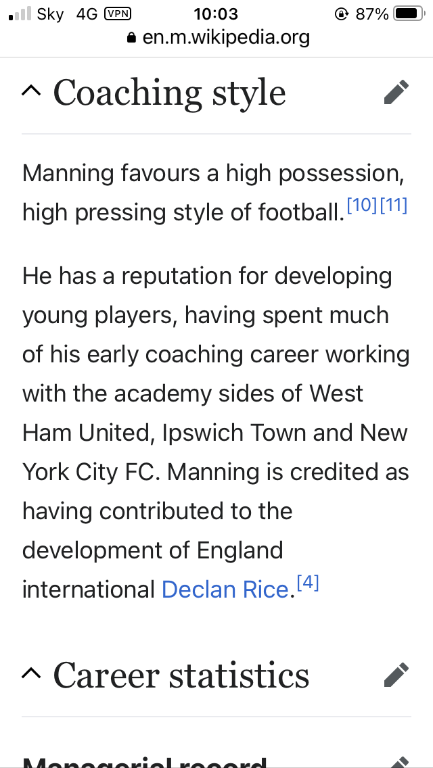Tap the Managerial record edit pencil icon
This screenshot has width=433, height=768.
tap(398, 762)
